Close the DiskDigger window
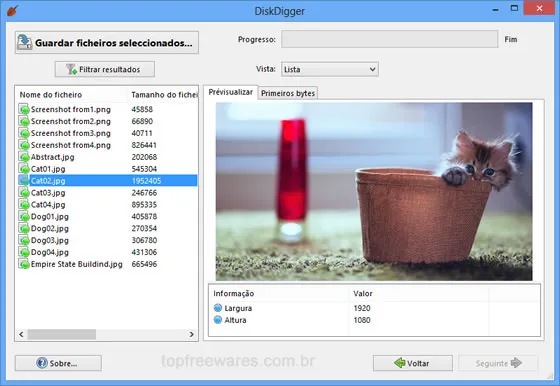This screenshot has height=386, width=560. [x=539, y=8]
